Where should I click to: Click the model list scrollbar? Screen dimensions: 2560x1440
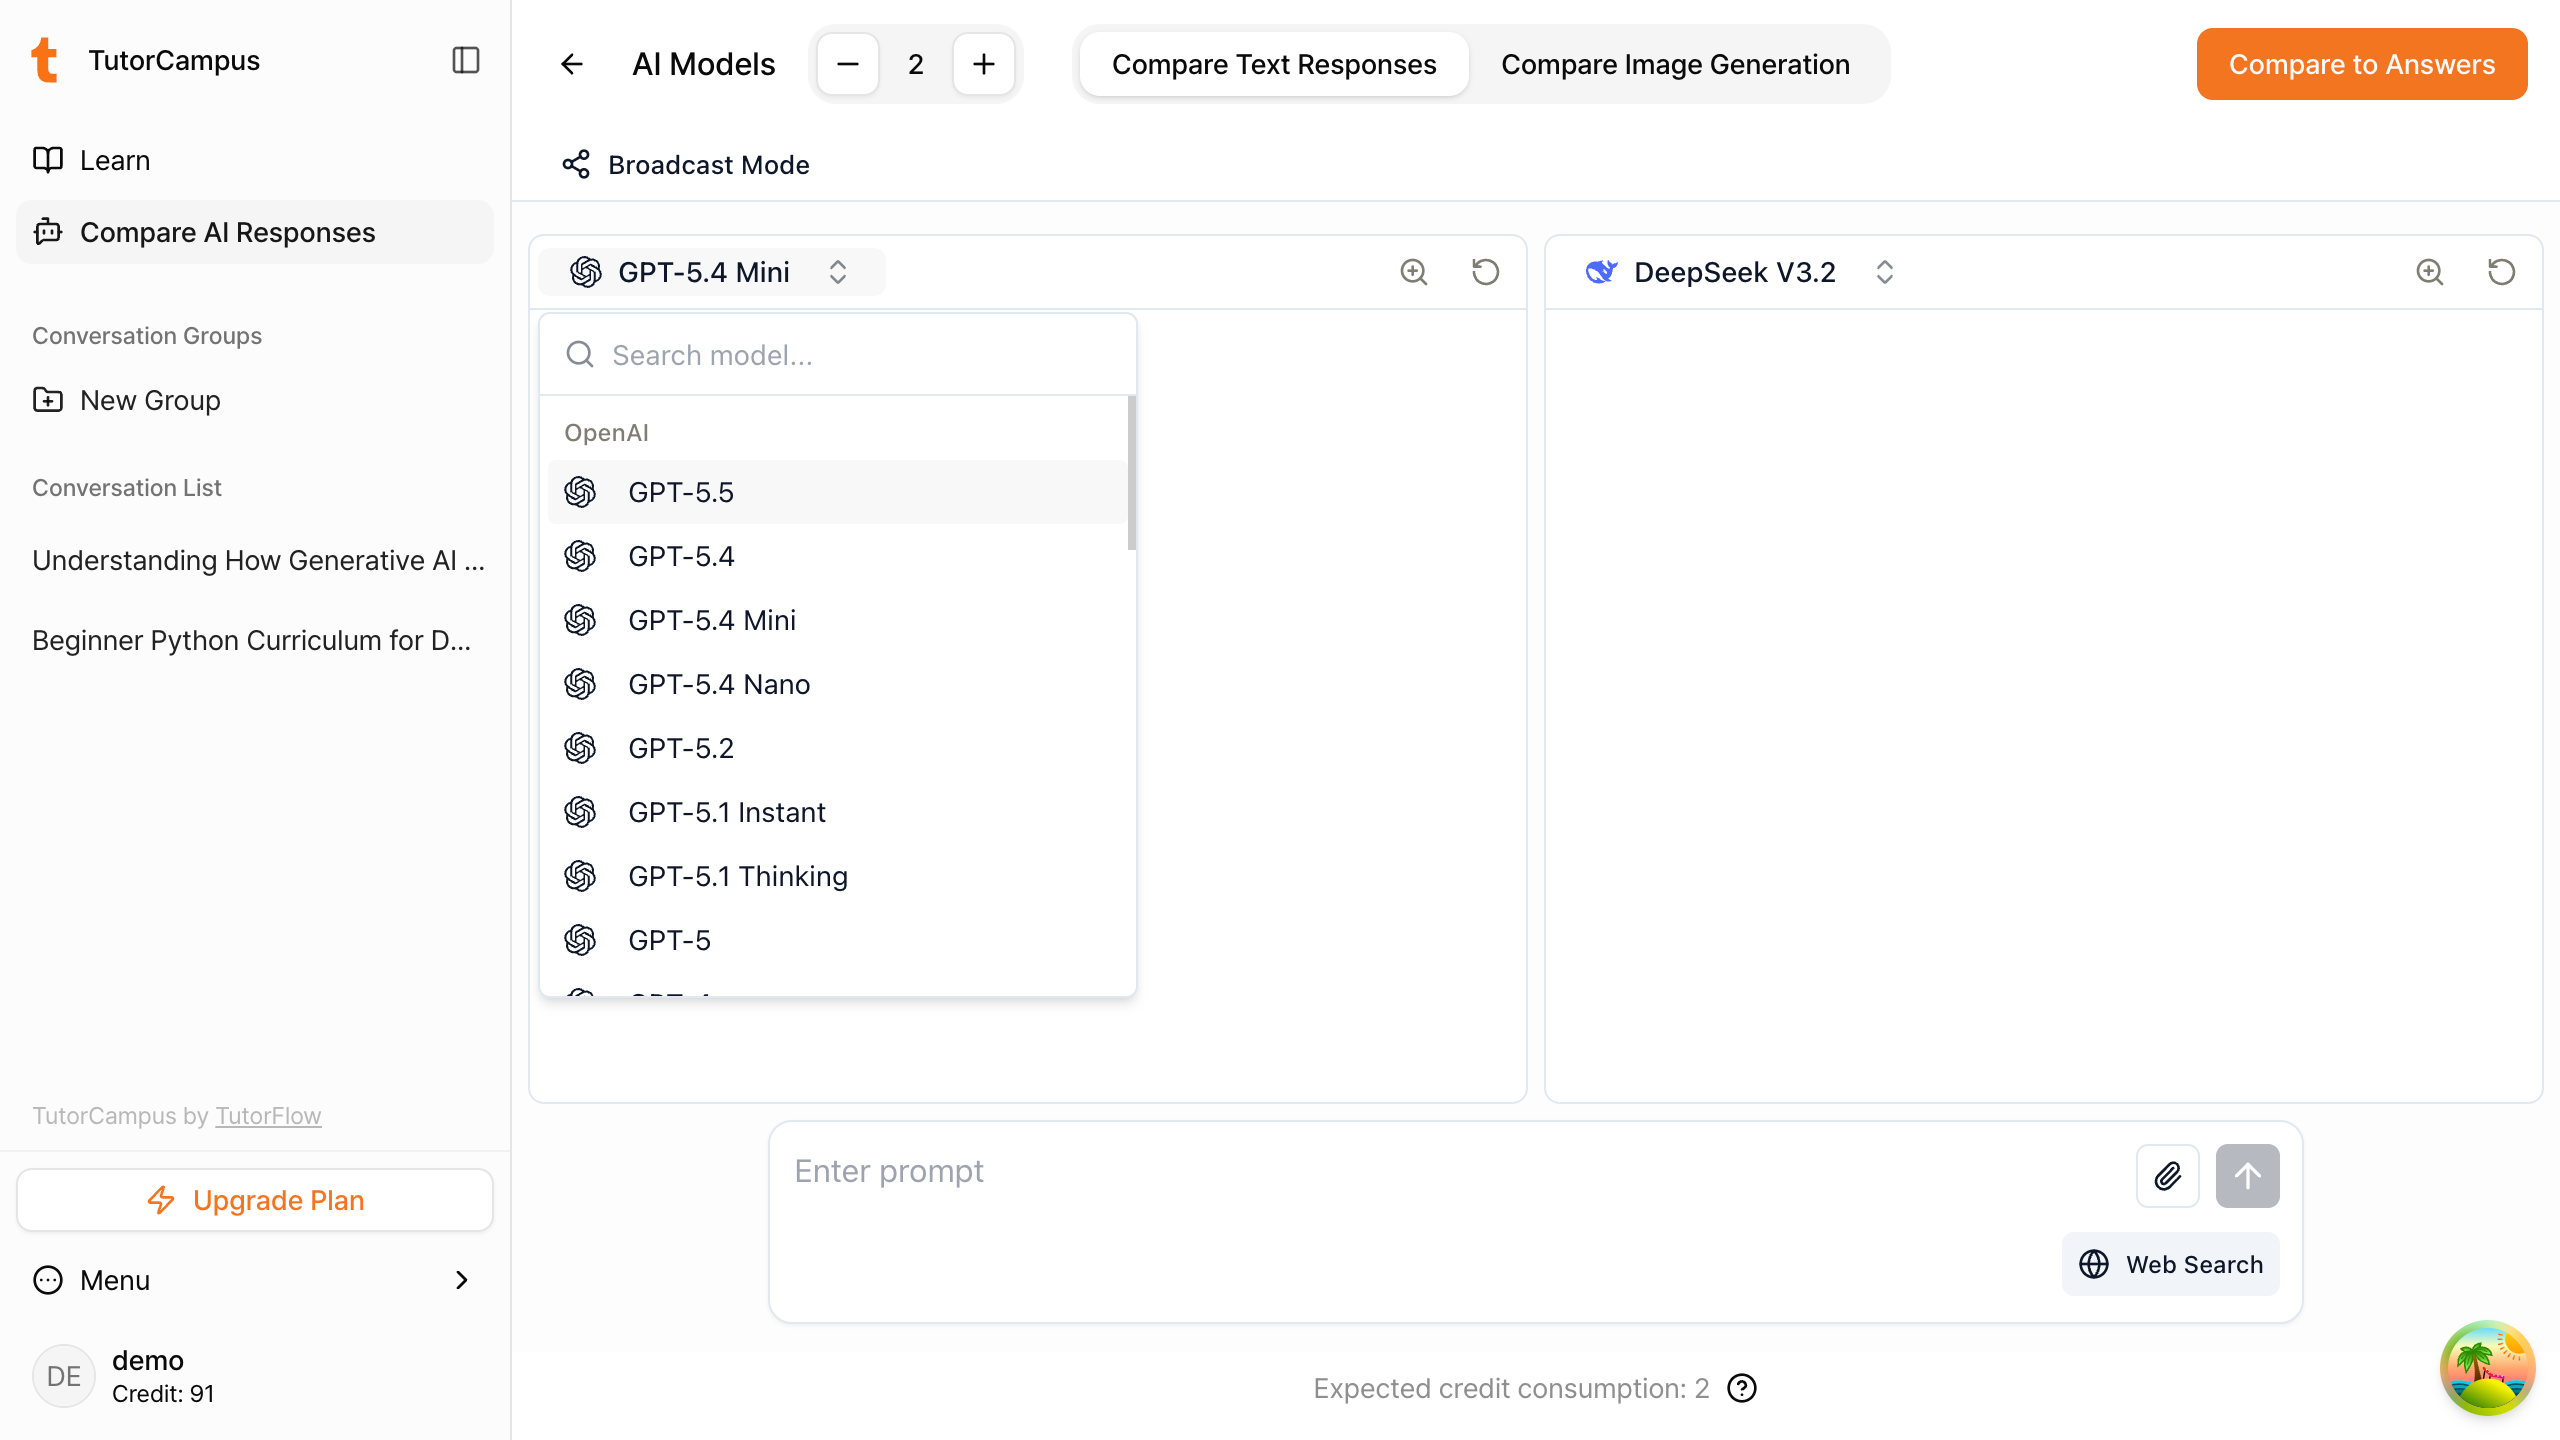[1132, 473]
